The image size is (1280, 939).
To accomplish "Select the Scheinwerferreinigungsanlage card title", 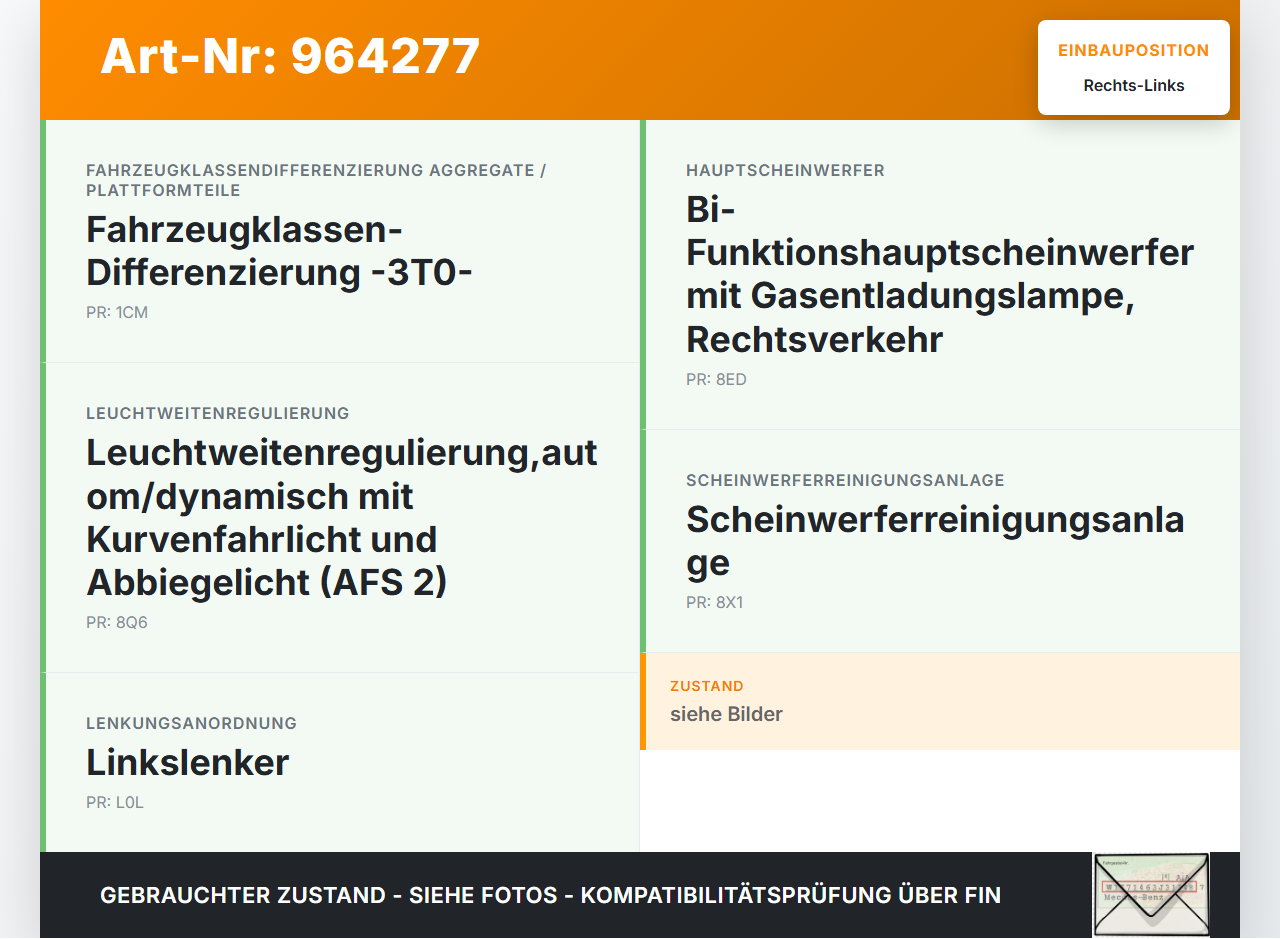I will 935,540.
